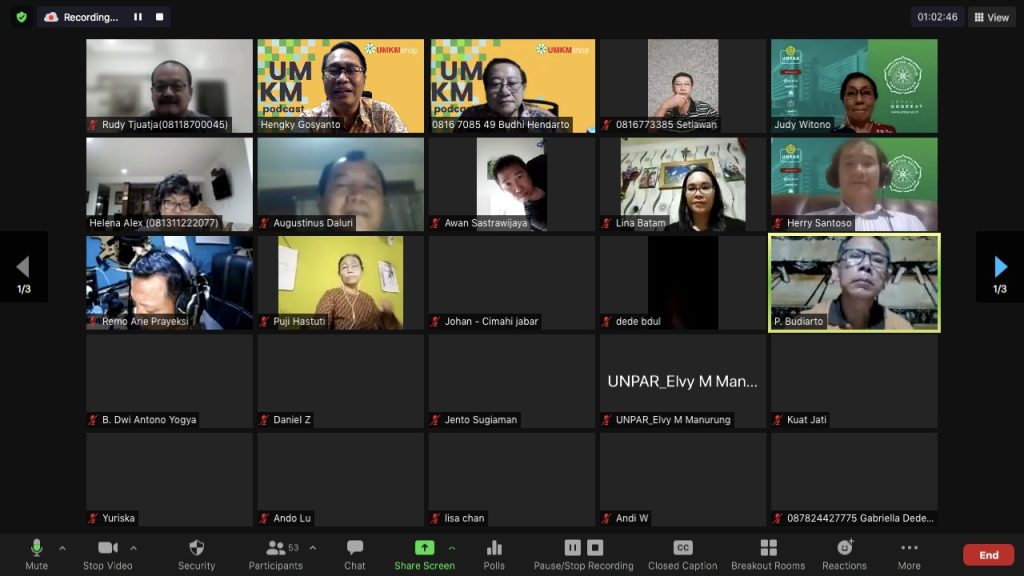Click the Closed Caption icon
Viewport: 1024px width, 576px height.
(x=683, y=548)
